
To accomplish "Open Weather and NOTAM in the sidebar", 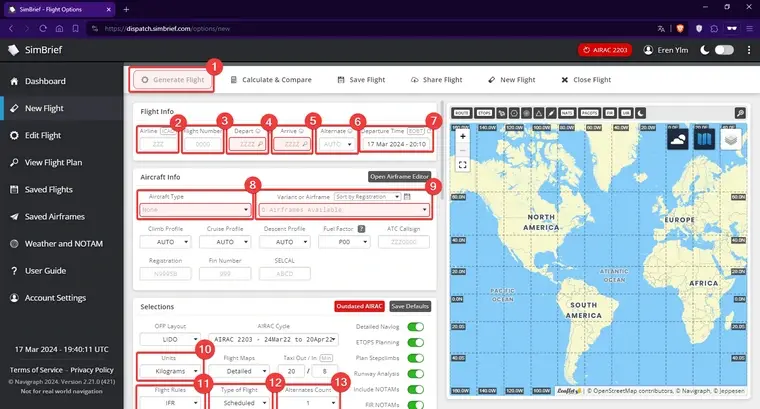I will pos(62,244).
